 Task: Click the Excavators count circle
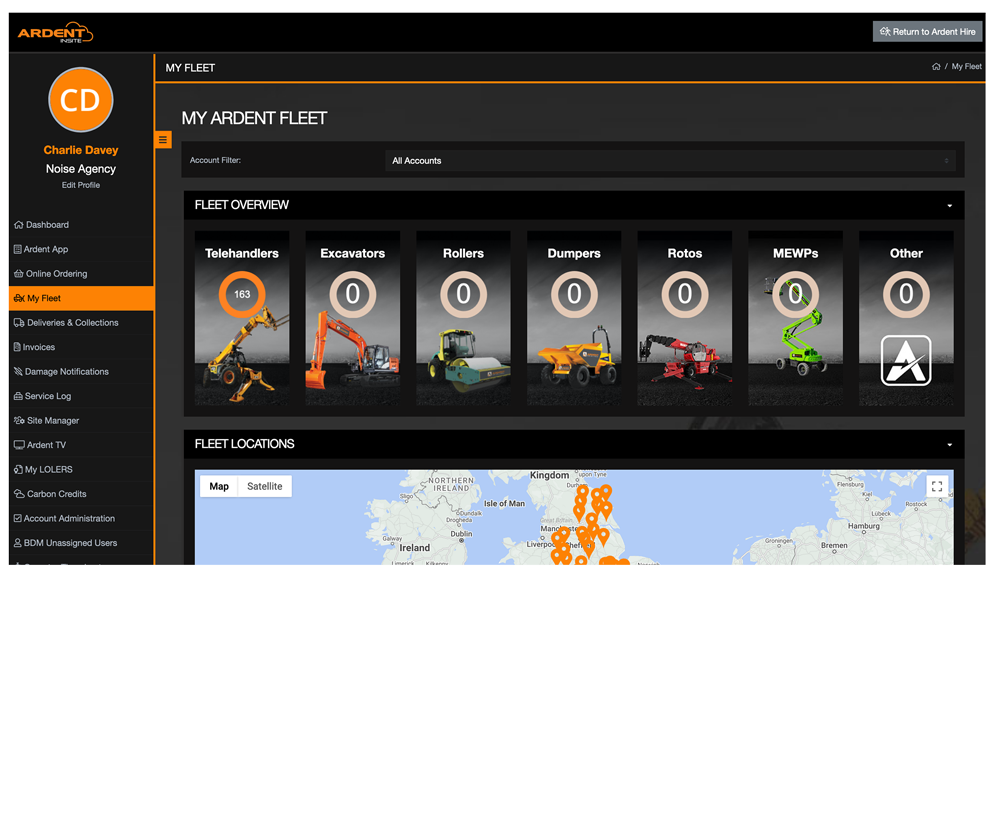(353, 294)
